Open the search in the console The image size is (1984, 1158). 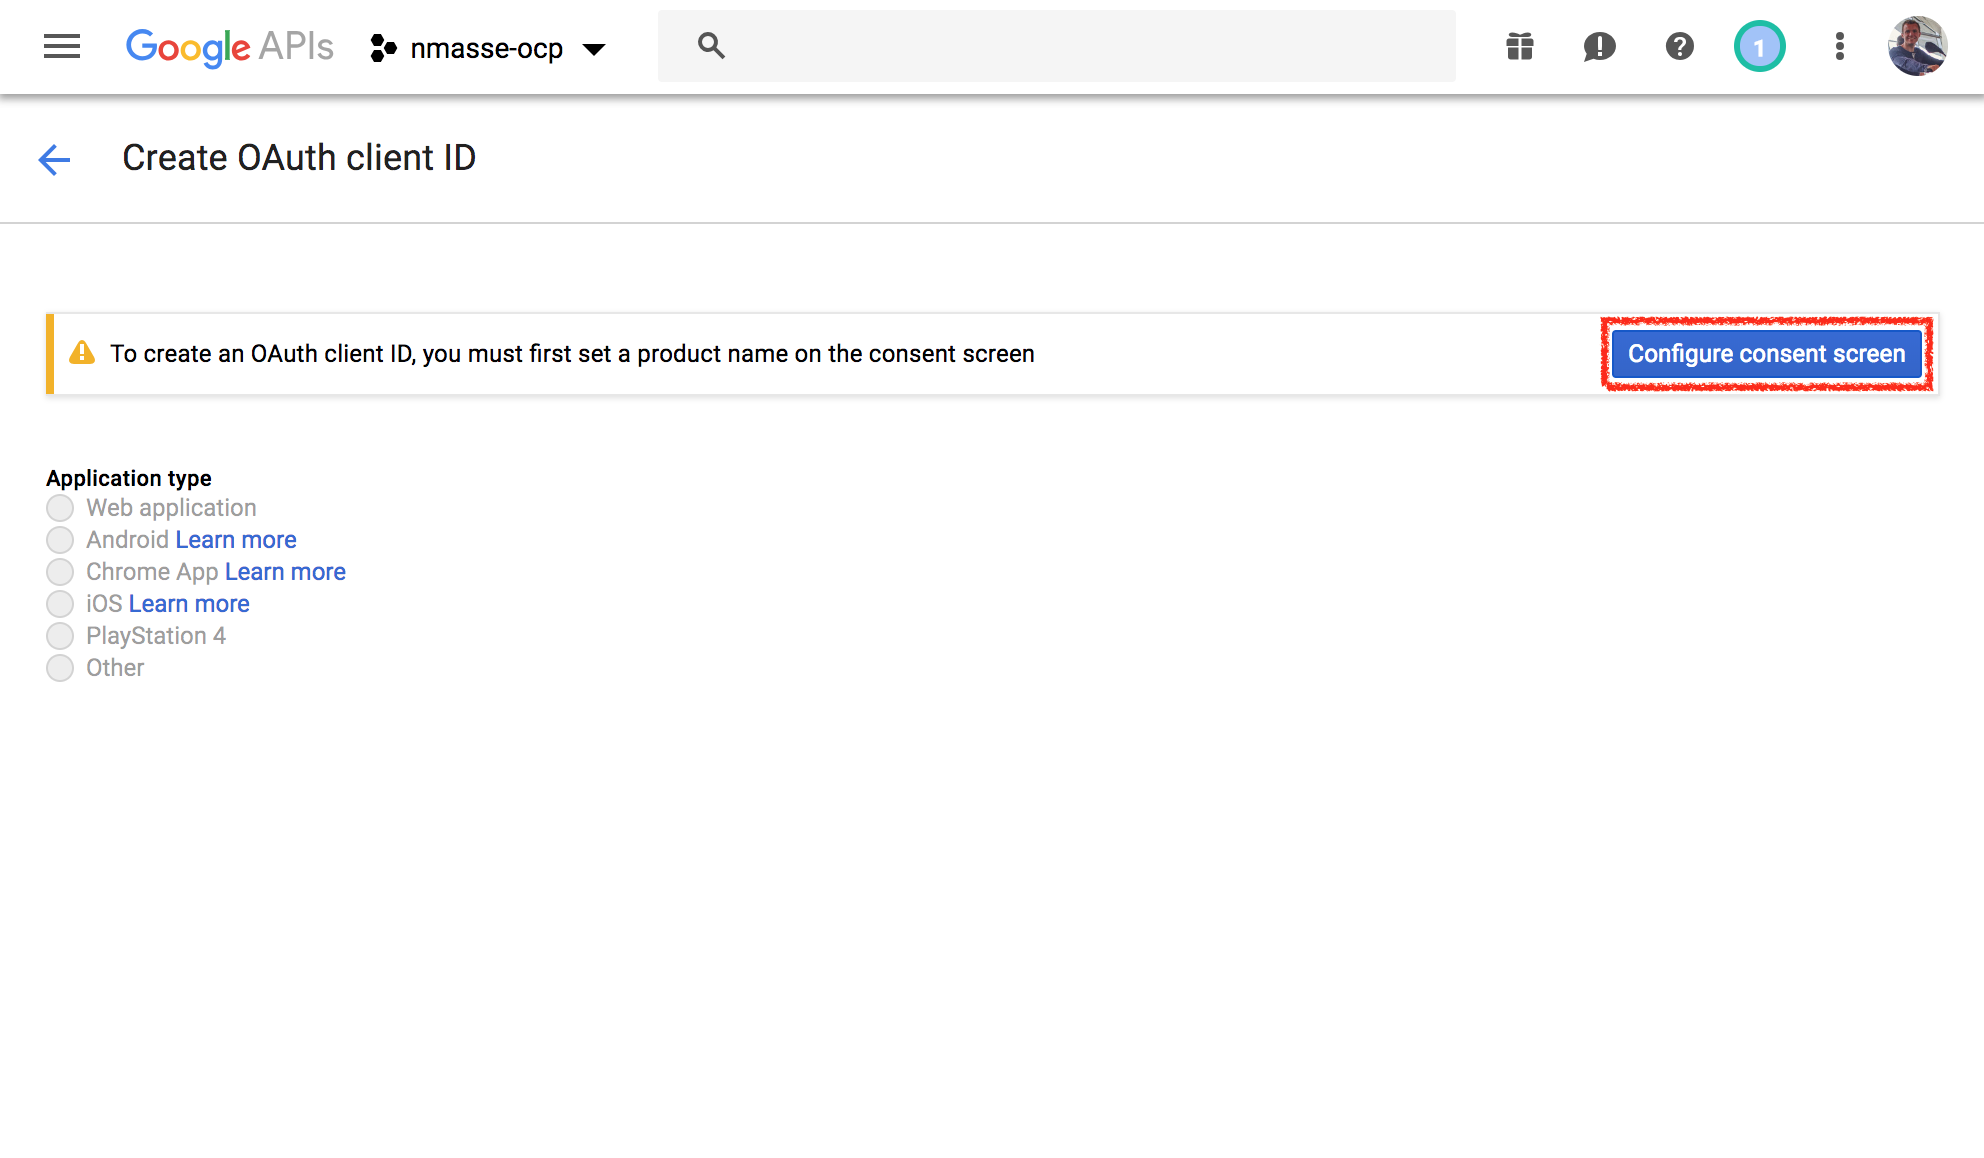711,45
